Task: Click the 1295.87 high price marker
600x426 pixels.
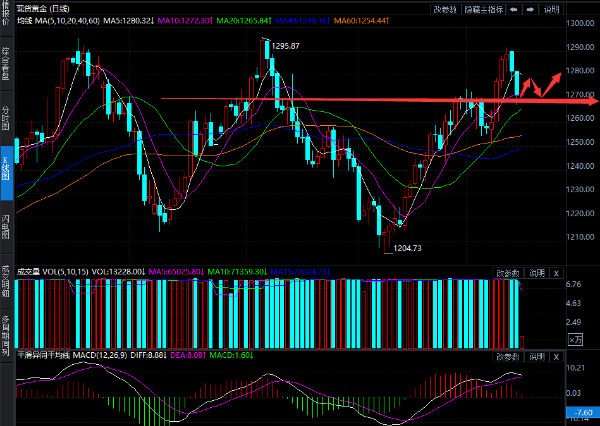Action: pos(286,46)
